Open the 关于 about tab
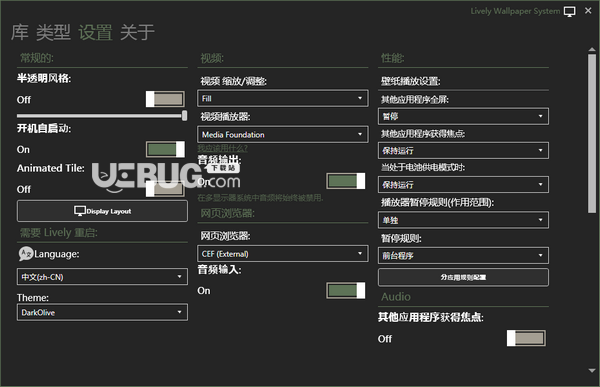 (137, 32)
